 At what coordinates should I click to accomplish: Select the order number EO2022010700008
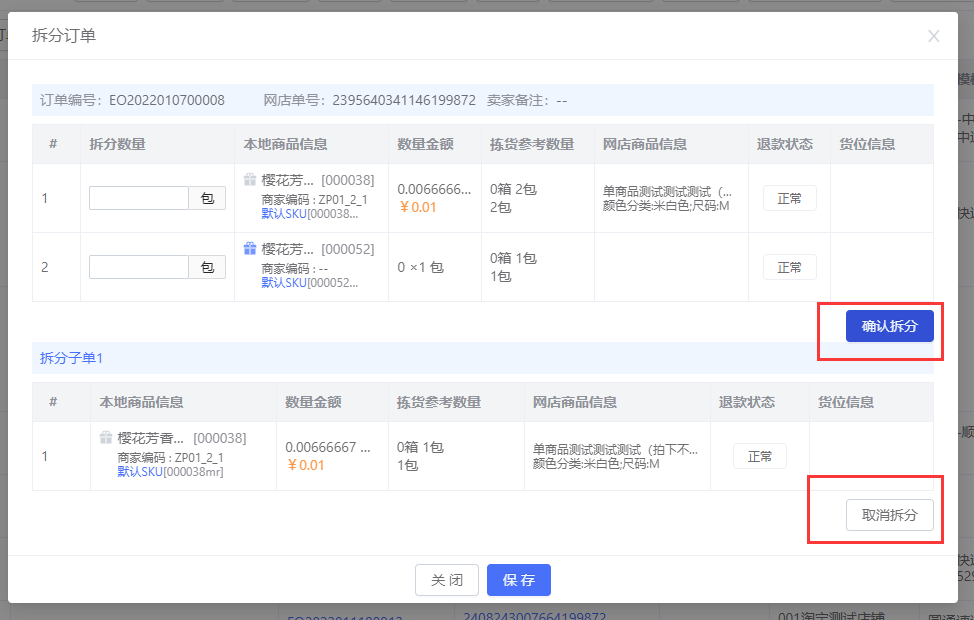coord(166,100)
